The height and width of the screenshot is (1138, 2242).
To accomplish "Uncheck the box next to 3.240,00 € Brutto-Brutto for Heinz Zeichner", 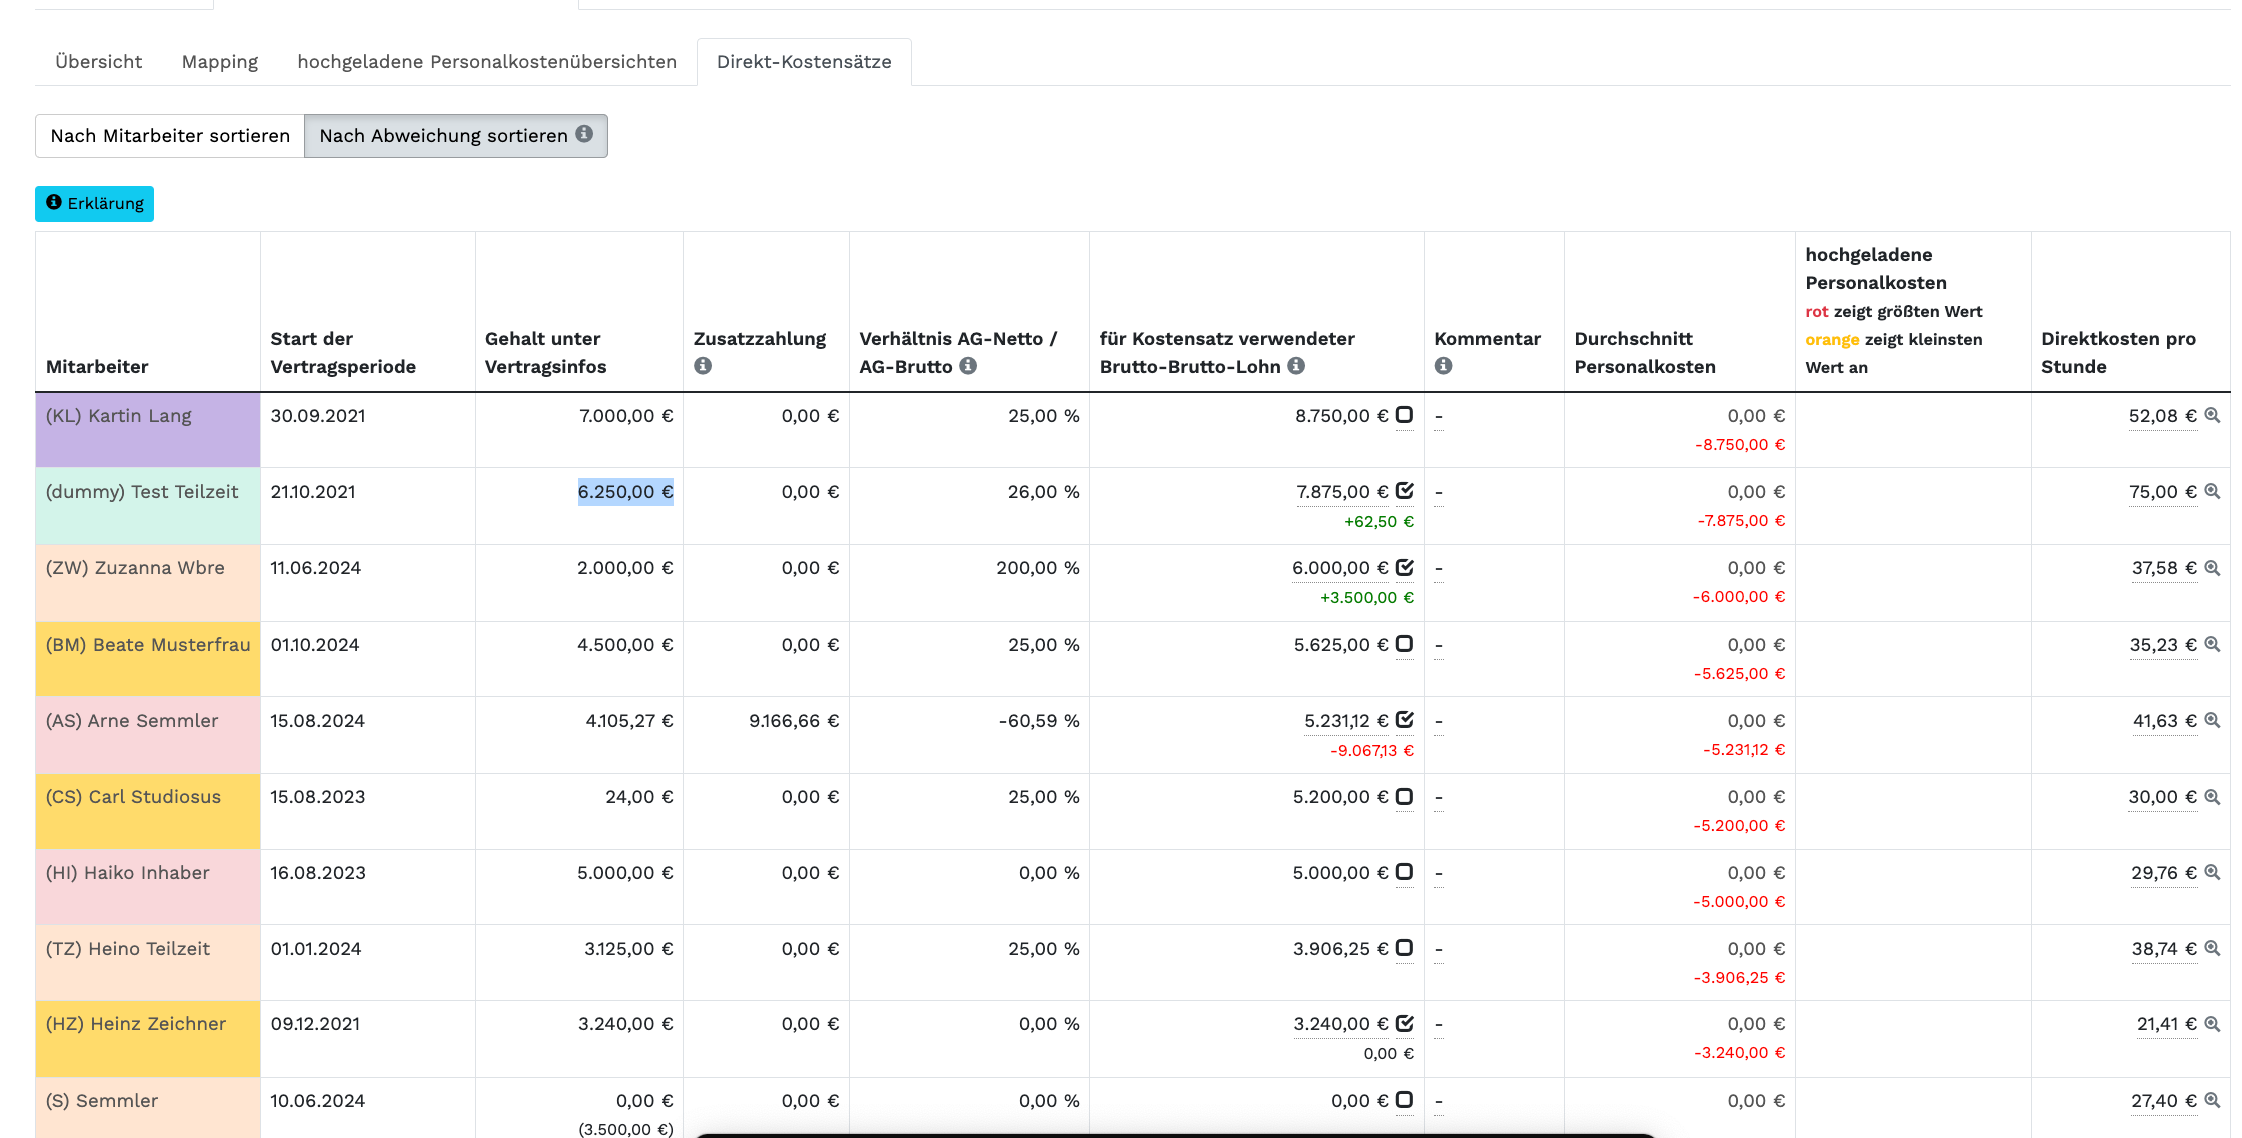I will click(x=1404, y=1023).
